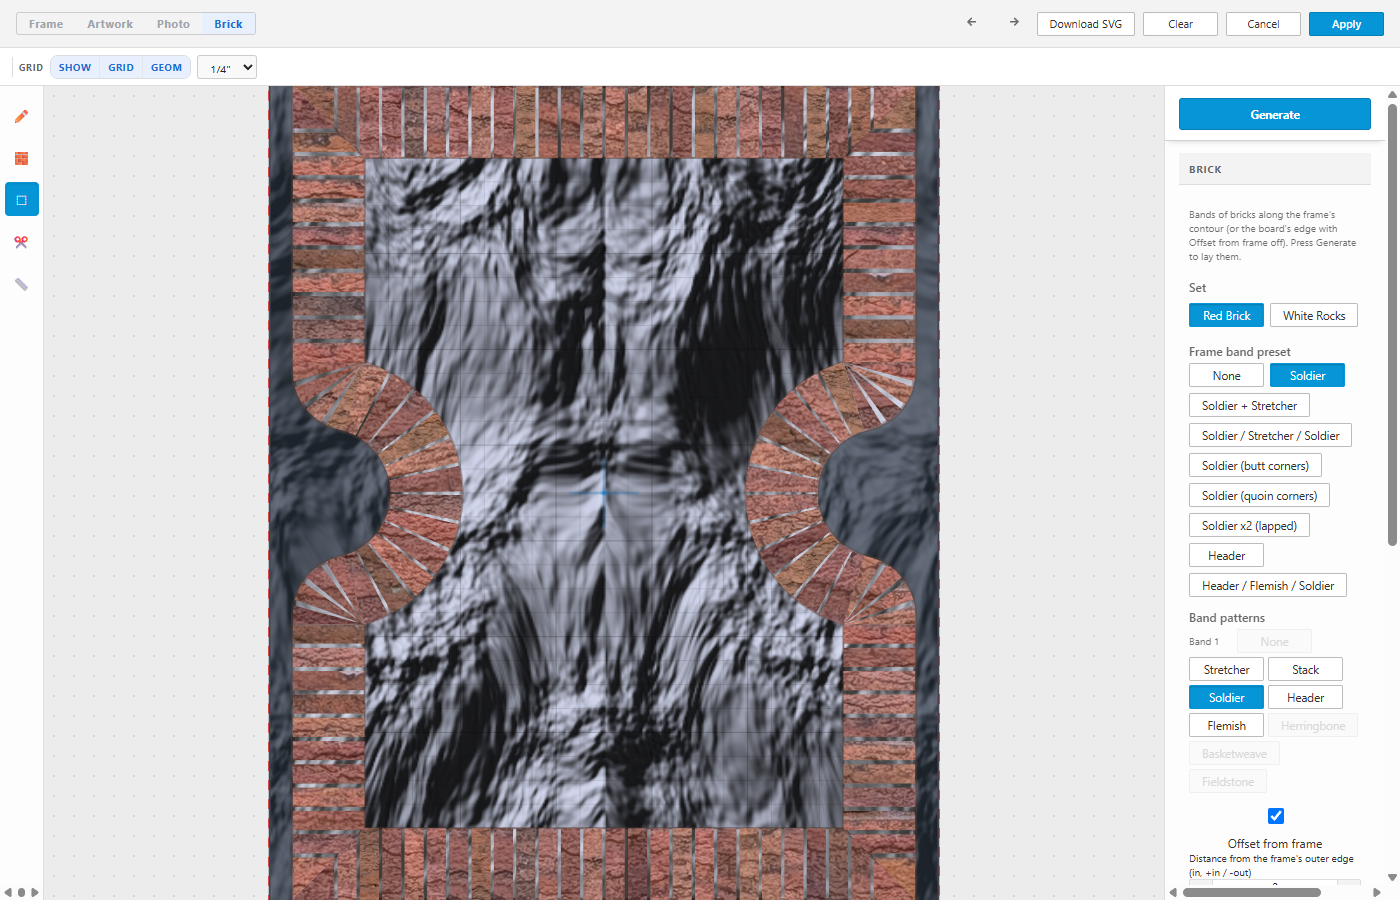
Task: Select Soldier x2 (lapped) preset
Action: coord(1249,526)
